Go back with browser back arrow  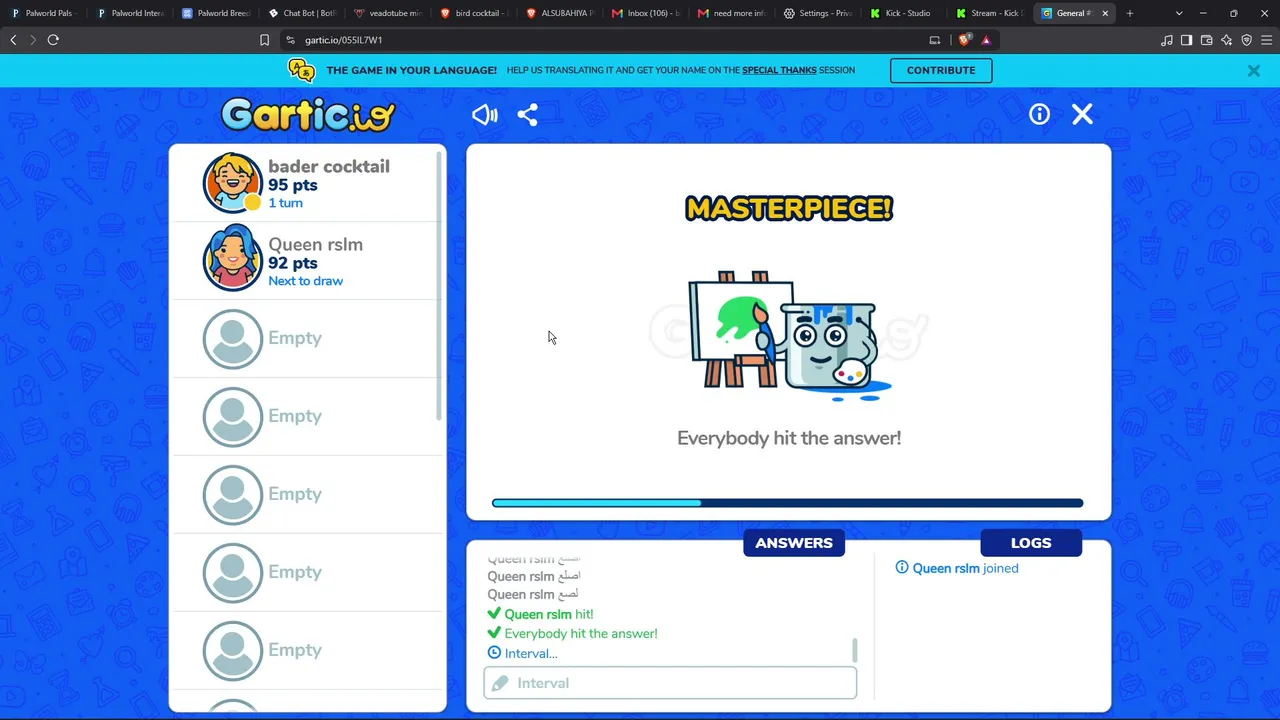click(13, 40)
